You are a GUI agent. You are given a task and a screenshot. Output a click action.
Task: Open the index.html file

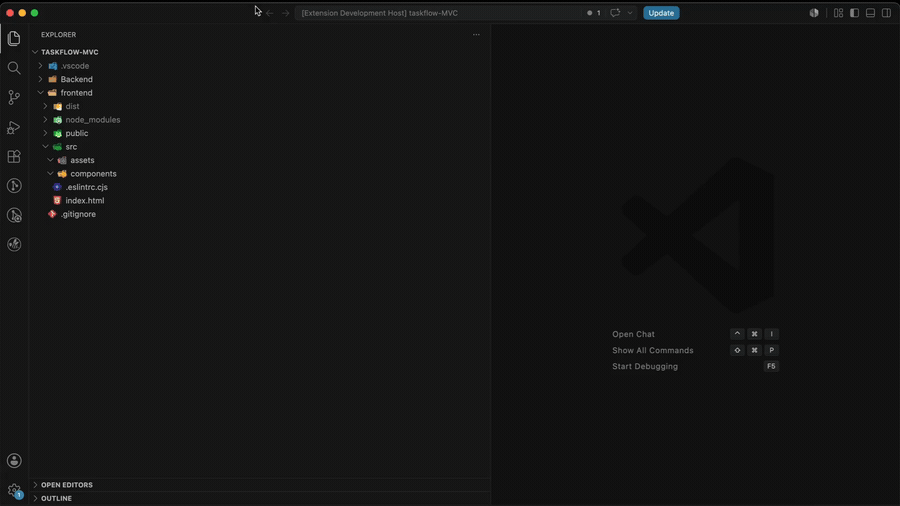(x=84, y=201)
